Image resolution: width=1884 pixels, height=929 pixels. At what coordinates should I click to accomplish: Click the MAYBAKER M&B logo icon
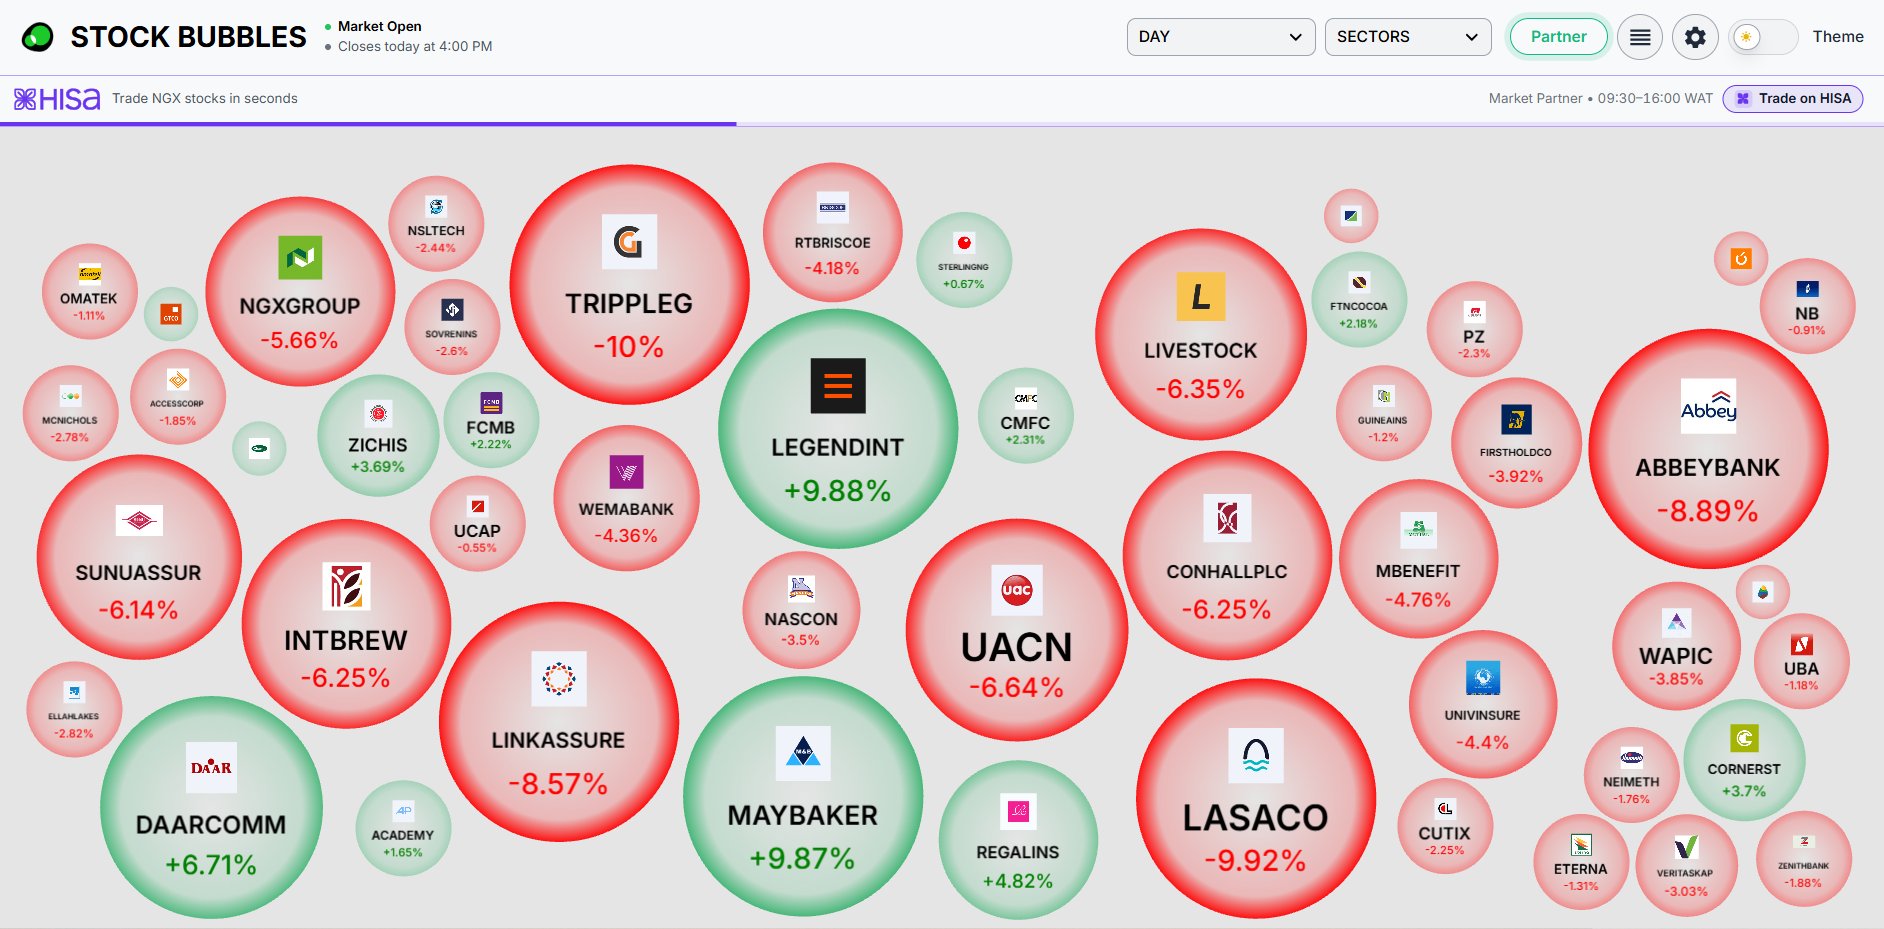coord(803,753)
